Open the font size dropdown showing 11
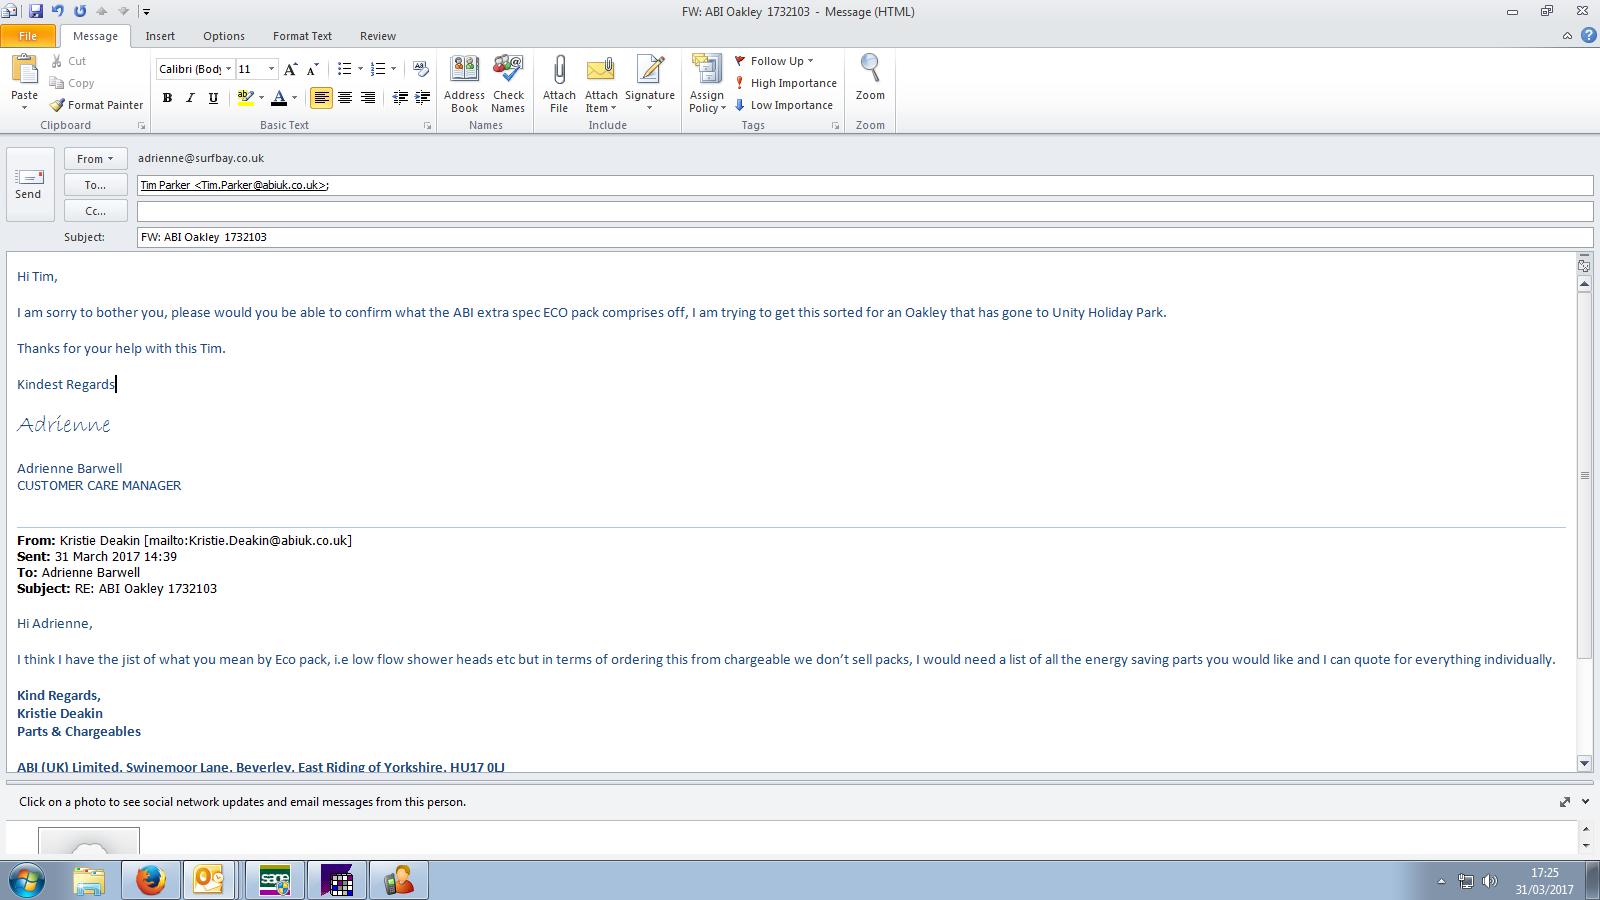Screen dimensions: 1600x900 [271, 69]
